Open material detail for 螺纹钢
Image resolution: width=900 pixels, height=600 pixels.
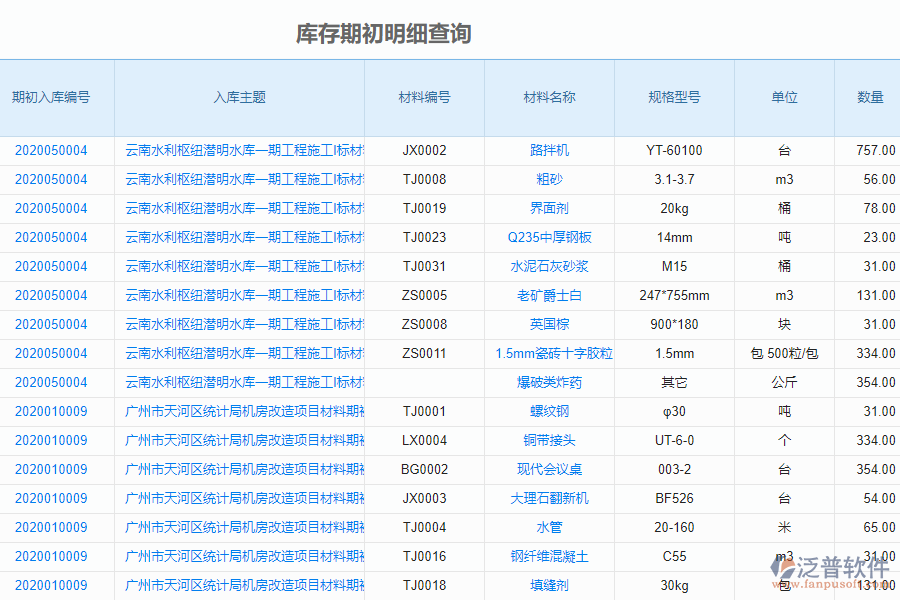point(547,411)
